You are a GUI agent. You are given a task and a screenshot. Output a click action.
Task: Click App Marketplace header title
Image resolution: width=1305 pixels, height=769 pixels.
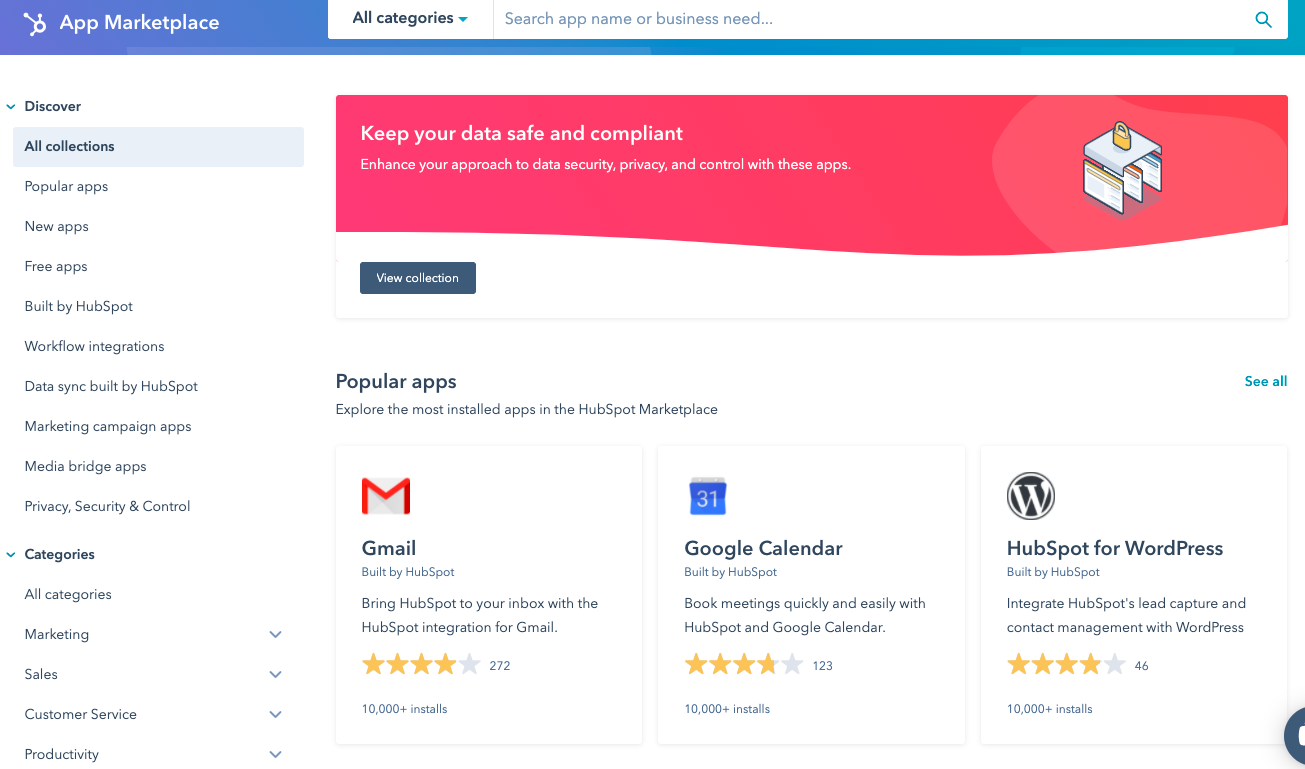[x=139, y=23]
